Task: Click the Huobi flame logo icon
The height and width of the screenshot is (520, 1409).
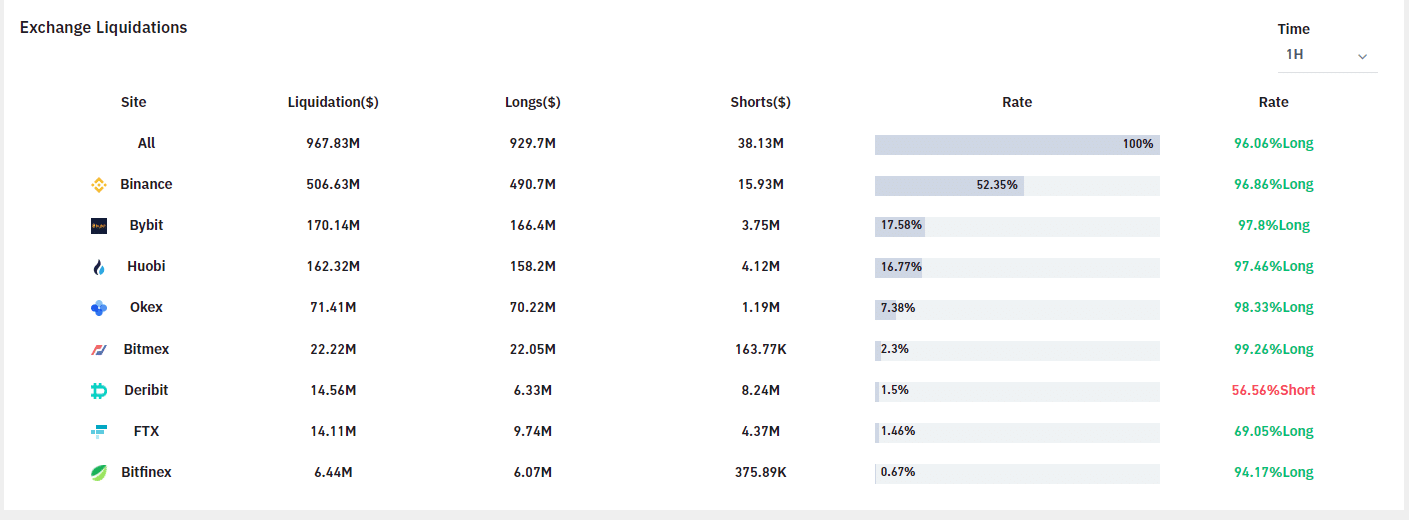Action: coord(99,267)
